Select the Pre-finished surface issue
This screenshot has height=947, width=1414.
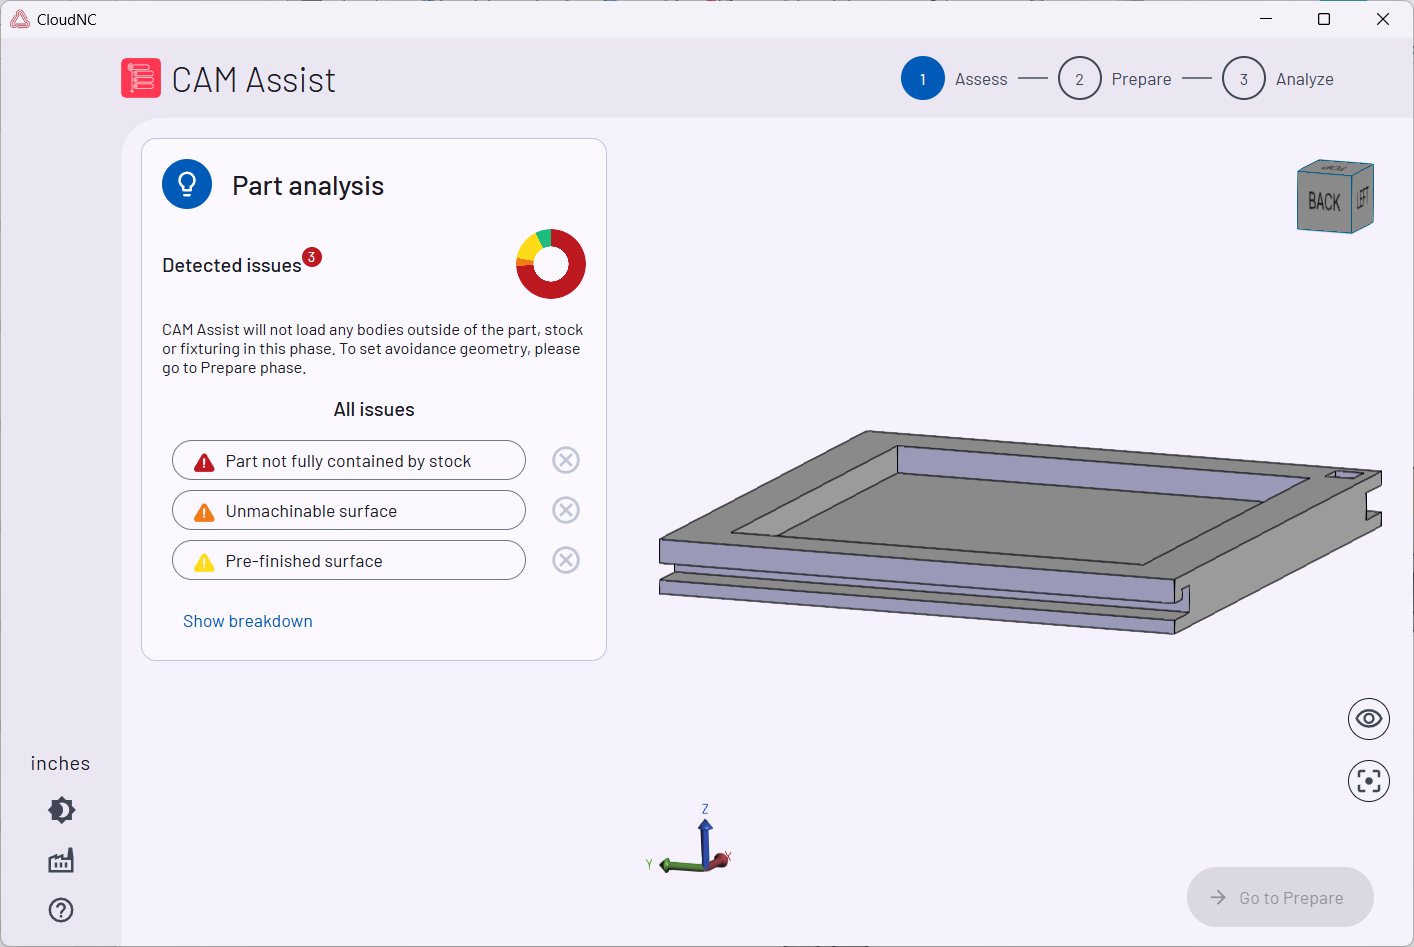point(349,560)
